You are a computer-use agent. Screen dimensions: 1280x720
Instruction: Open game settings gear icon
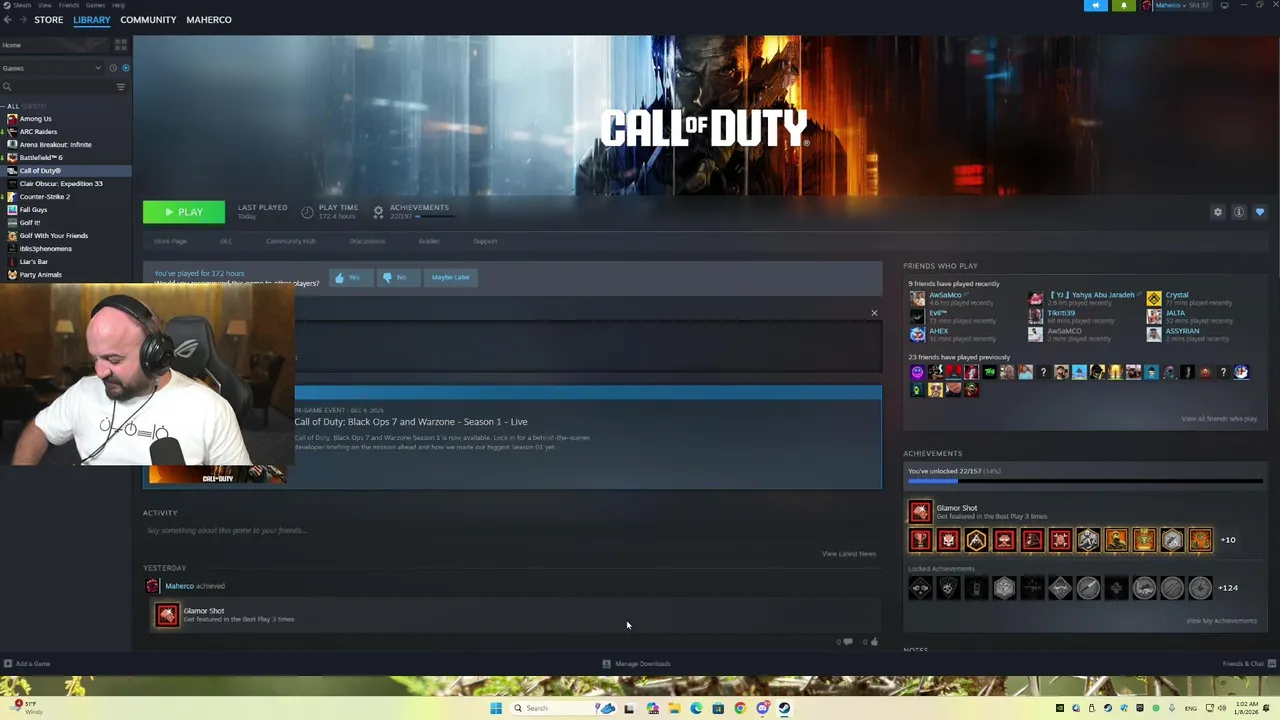tap(1217, 212)
